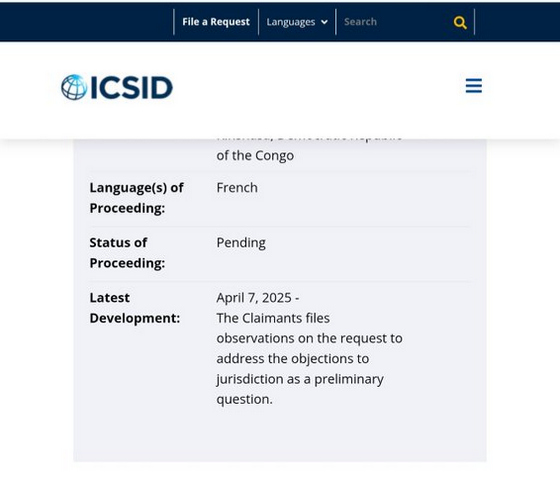Open the Languages menu label

pos(291,22)
